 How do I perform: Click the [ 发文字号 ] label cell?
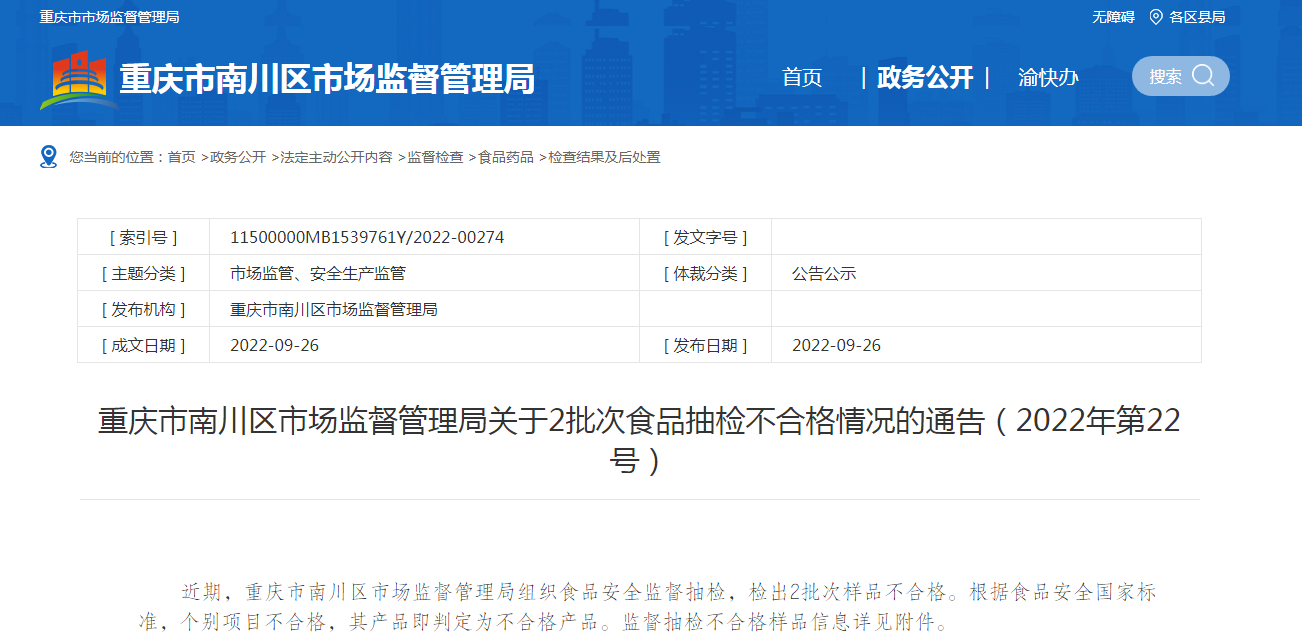coord(705,237)
